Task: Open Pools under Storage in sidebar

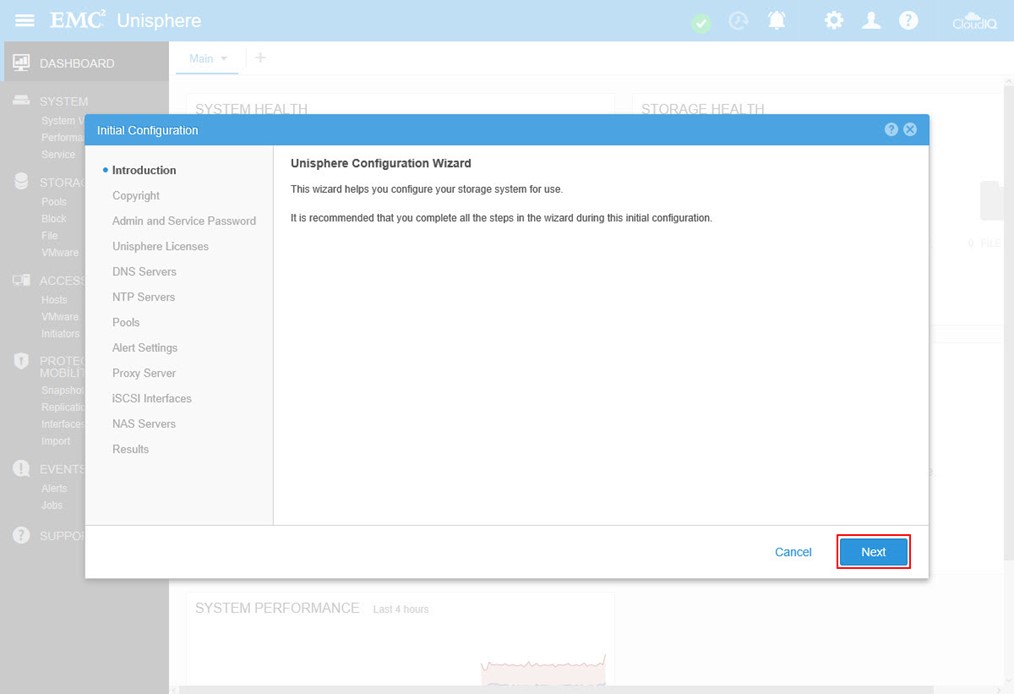Action: (x=54, y=201)
